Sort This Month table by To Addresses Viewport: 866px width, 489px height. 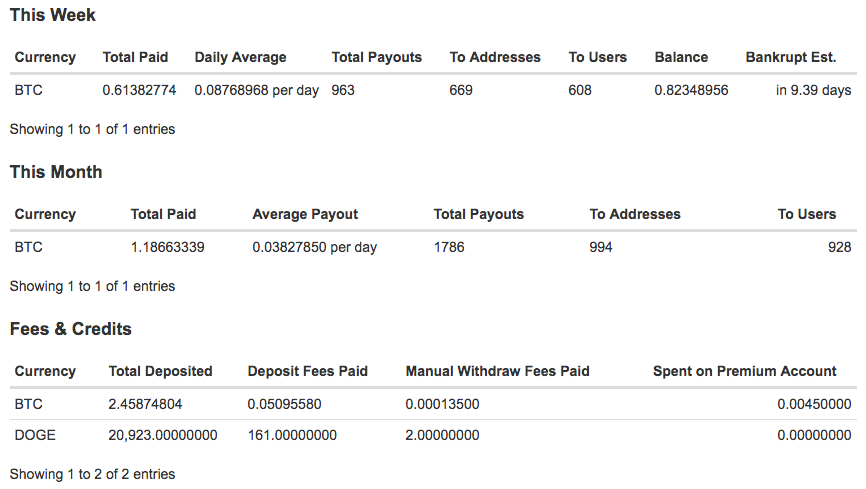635,214
